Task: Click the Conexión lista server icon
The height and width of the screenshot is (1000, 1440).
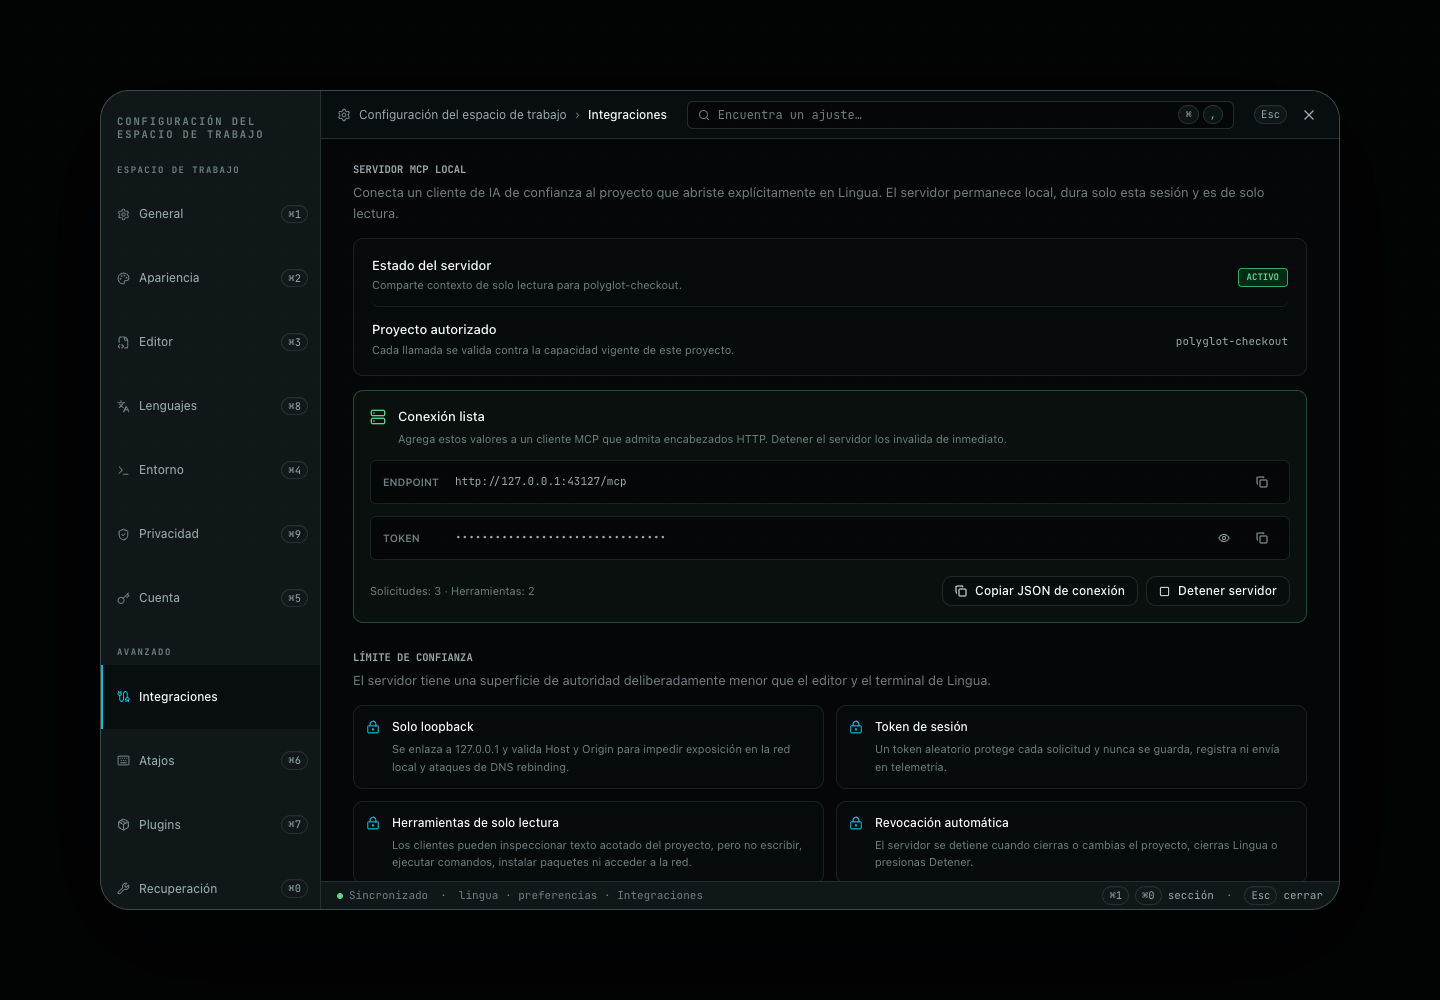Action: (x=378, y=417)
